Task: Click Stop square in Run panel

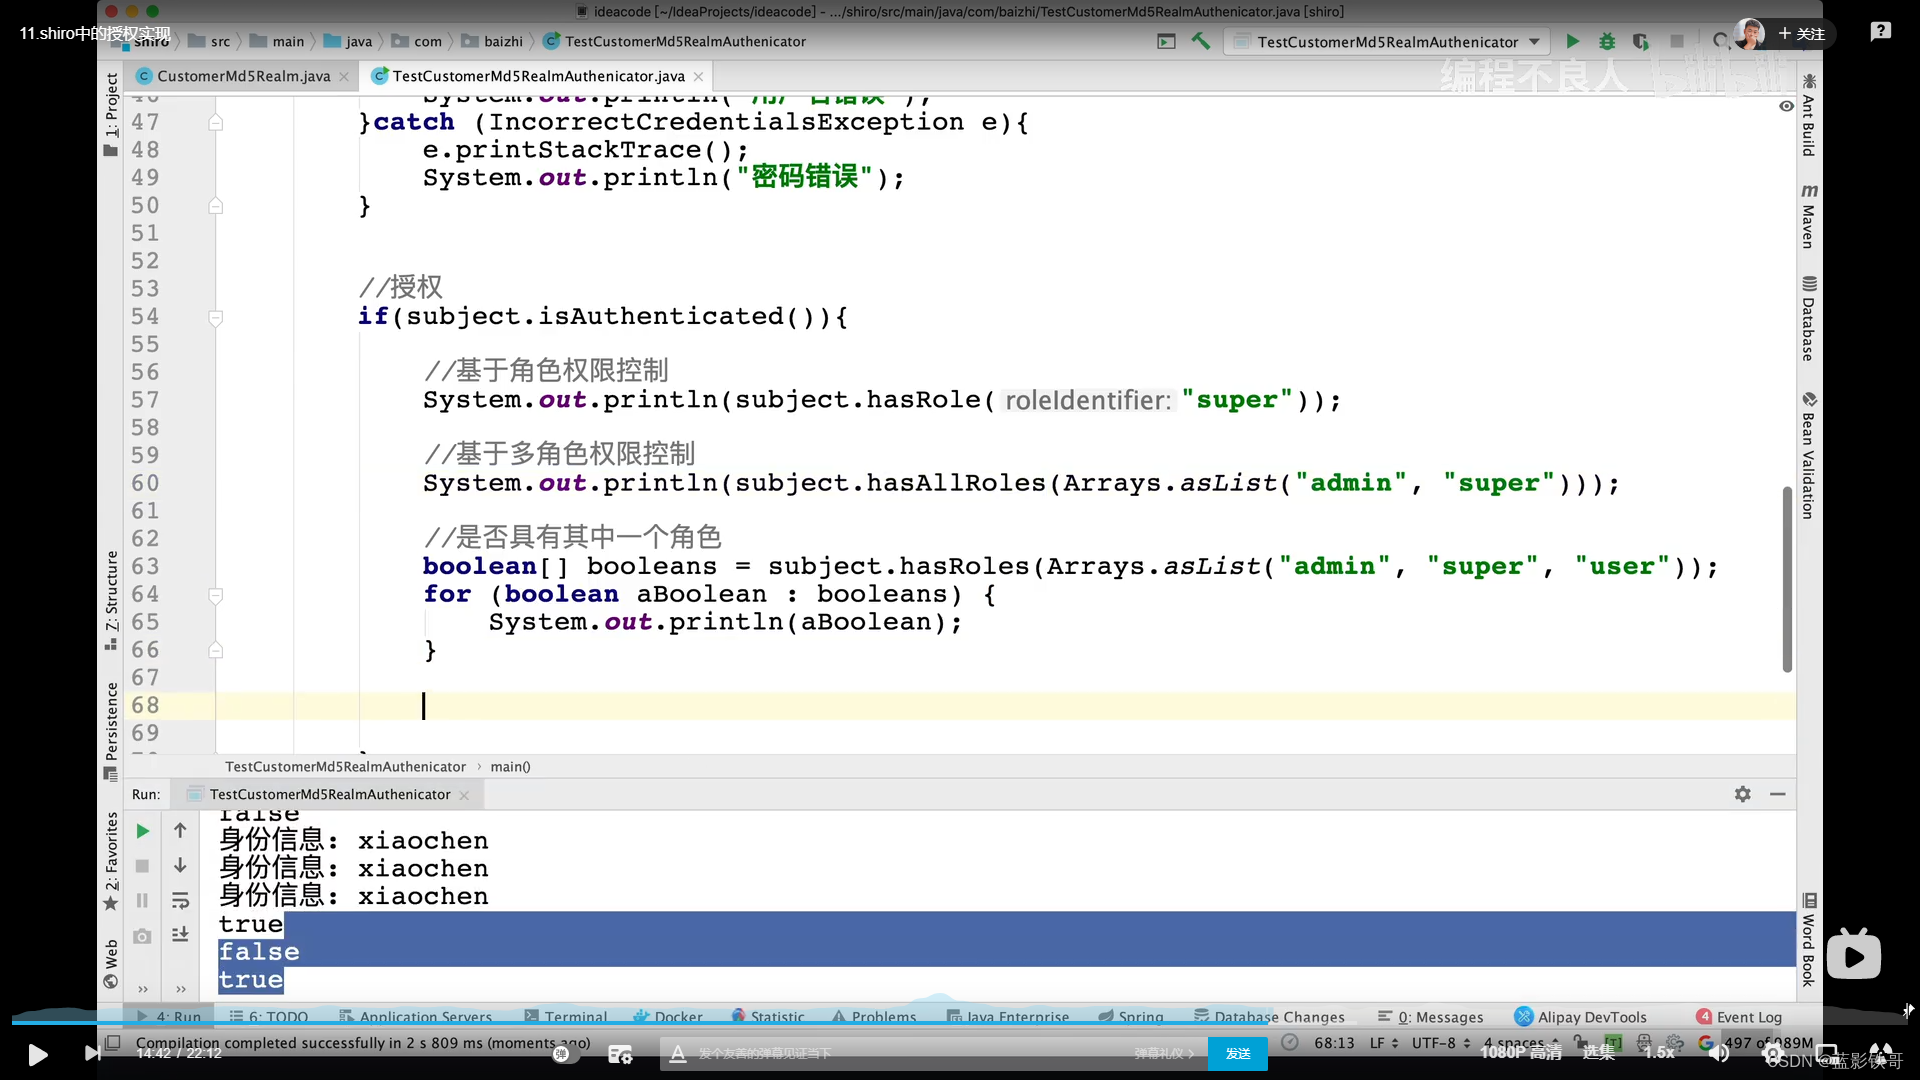Action: coord(143,866)
